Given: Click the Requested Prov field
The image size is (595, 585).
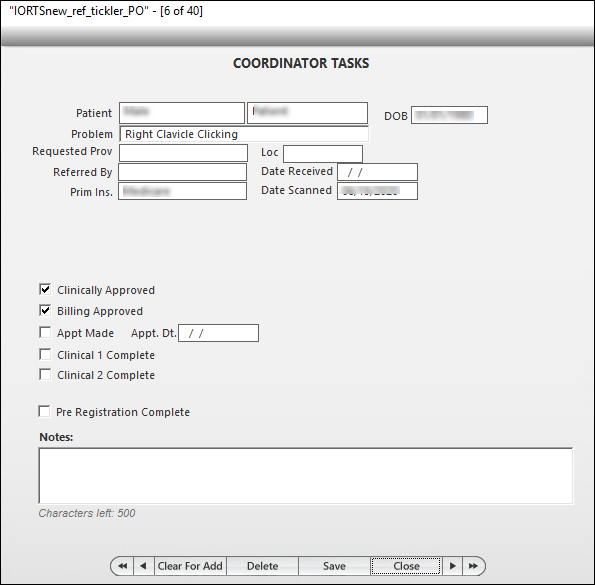Looking at the screenshot, I should (x=183, y=153).
